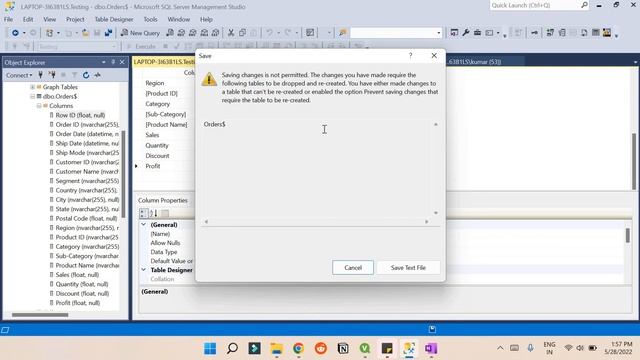Click Cancel in the Save dialog
The image size is (640, 360).
point(353,268)
